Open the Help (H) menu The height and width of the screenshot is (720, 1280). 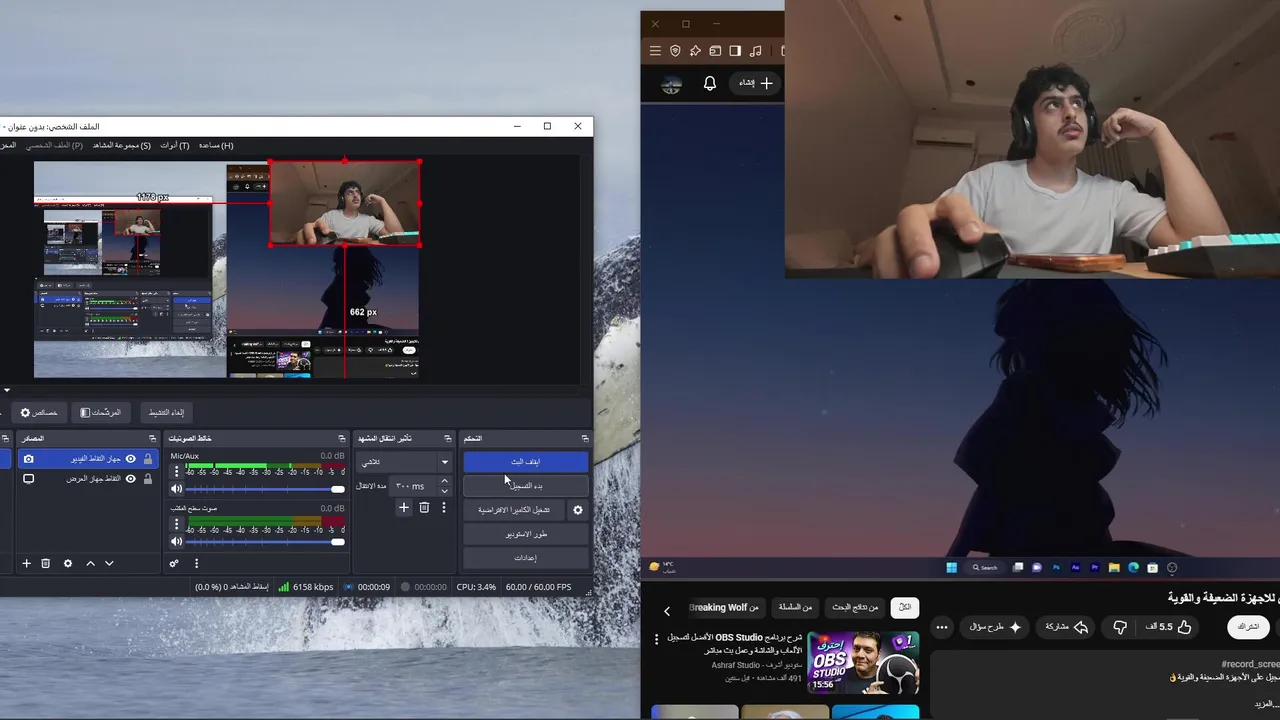216,145
